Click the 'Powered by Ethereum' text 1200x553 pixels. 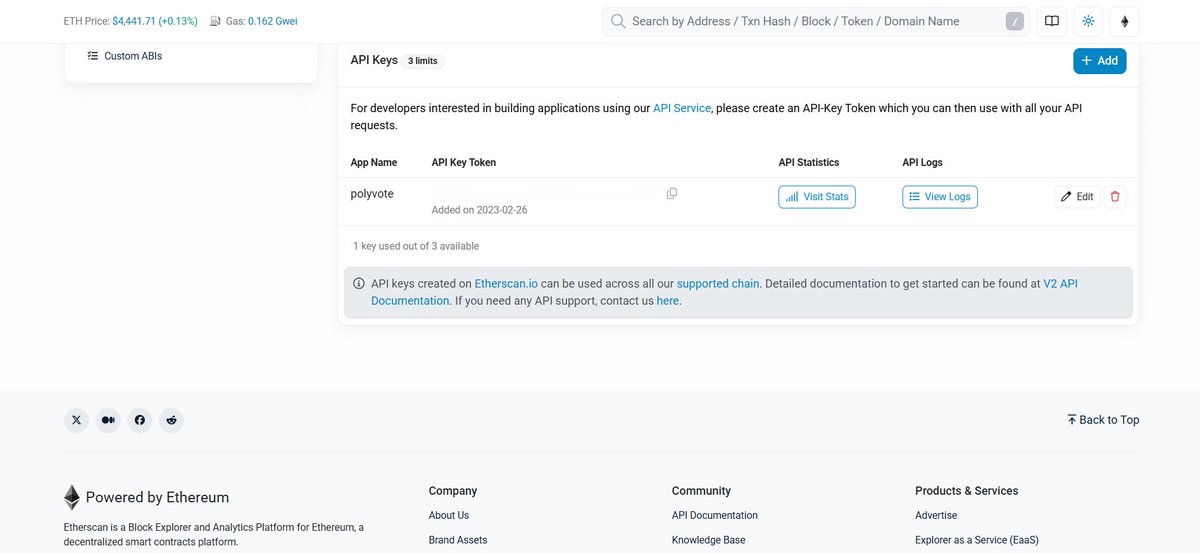[x=157, y=497]
